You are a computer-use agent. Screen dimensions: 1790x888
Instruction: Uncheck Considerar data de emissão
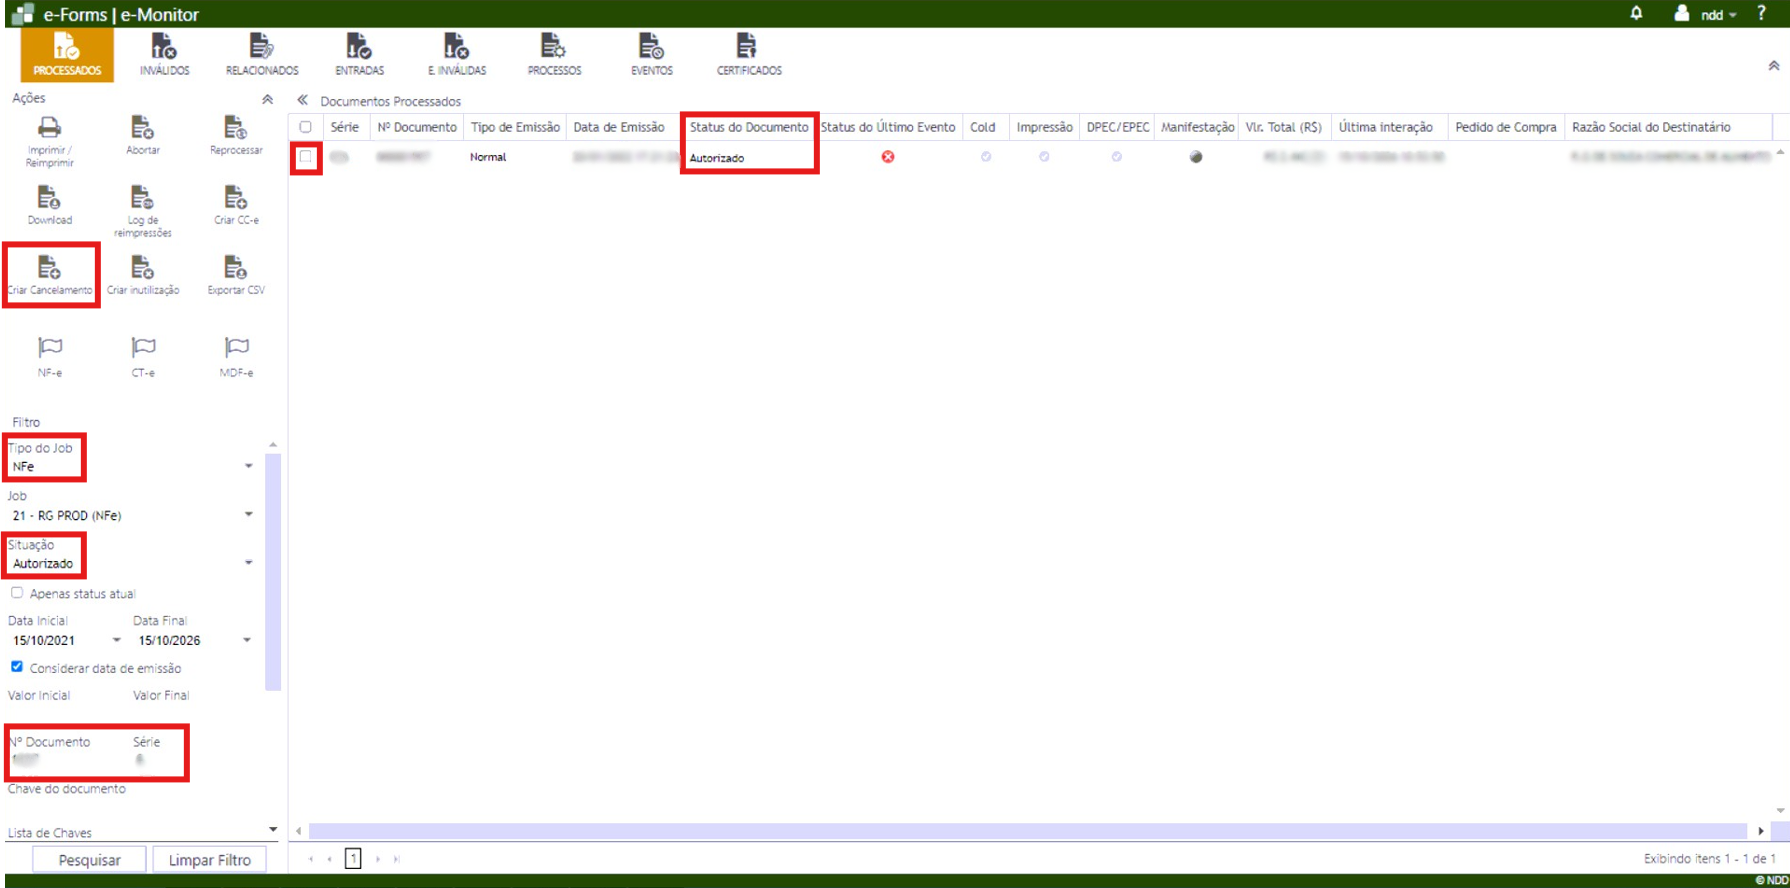click(17, 667)
